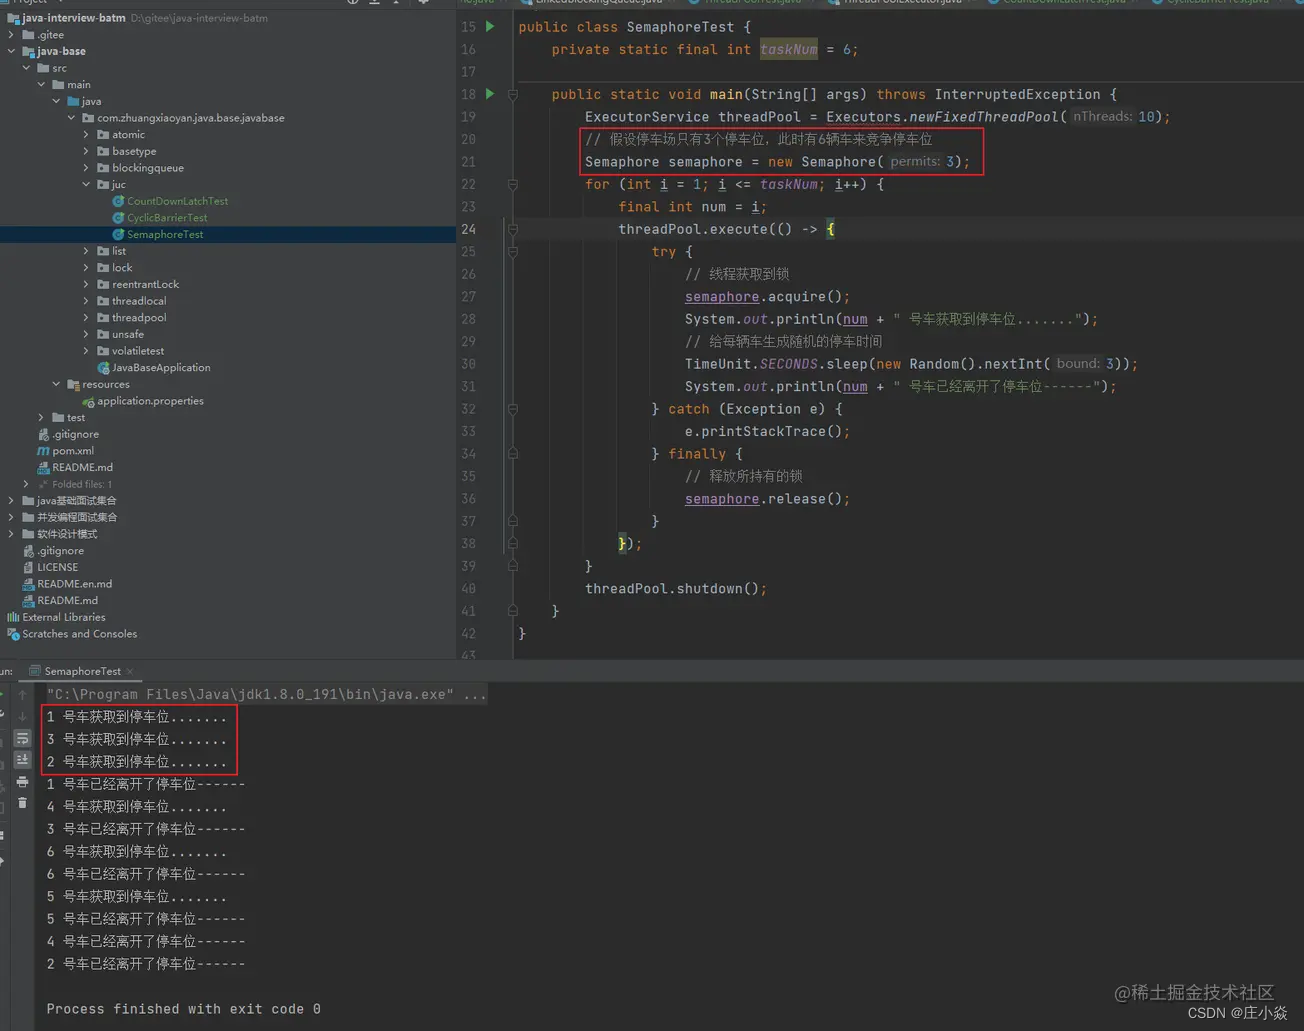Select the lock package
The image size is (1304, 1031).
(122, 268)
